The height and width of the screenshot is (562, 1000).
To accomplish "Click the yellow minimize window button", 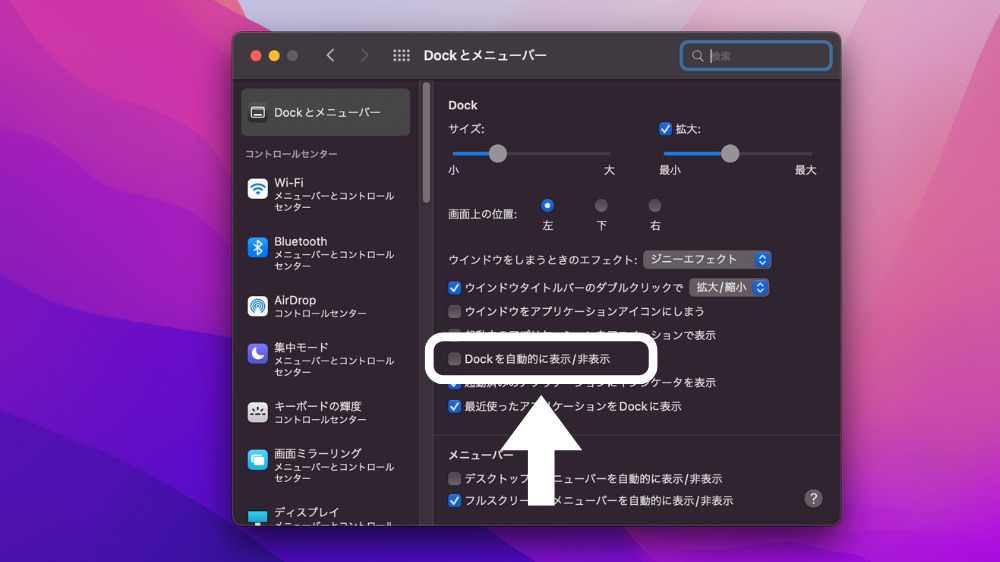I will [x=274, y=55].
